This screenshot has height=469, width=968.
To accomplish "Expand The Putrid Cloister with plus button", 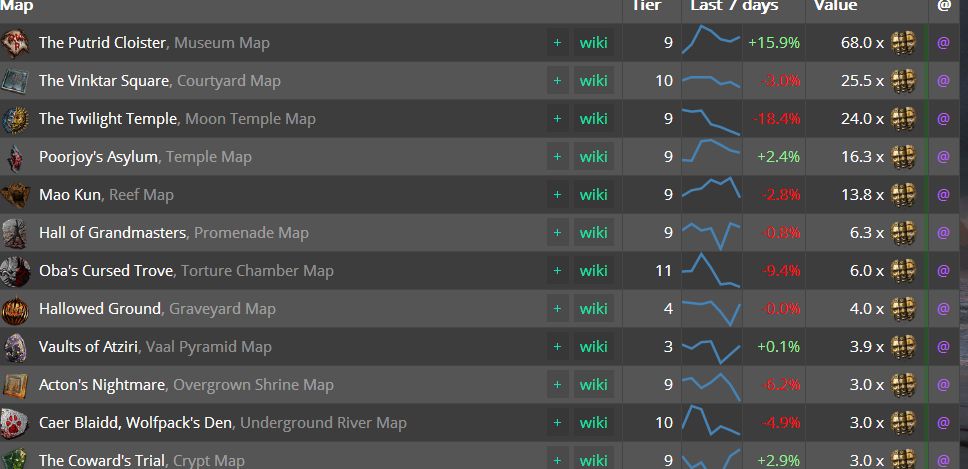I will [557, 43].
